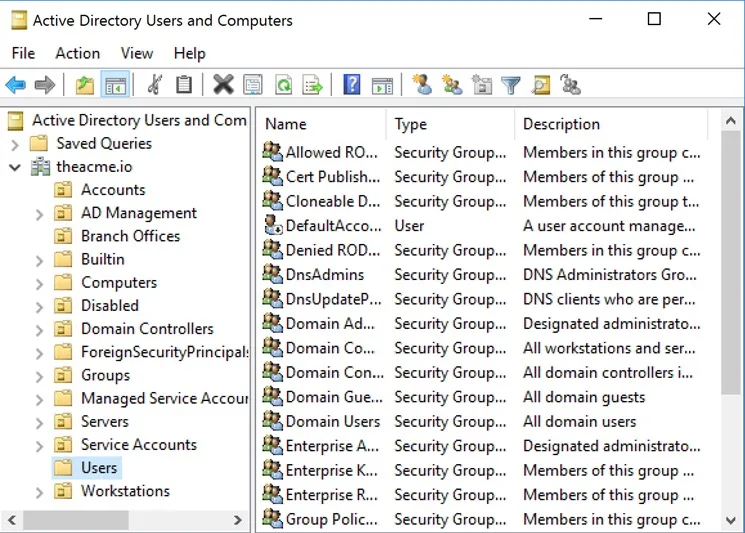Viewport: 745px width, 533px height.
Task: Open the Action menu
Action: (x=77, y=53)
